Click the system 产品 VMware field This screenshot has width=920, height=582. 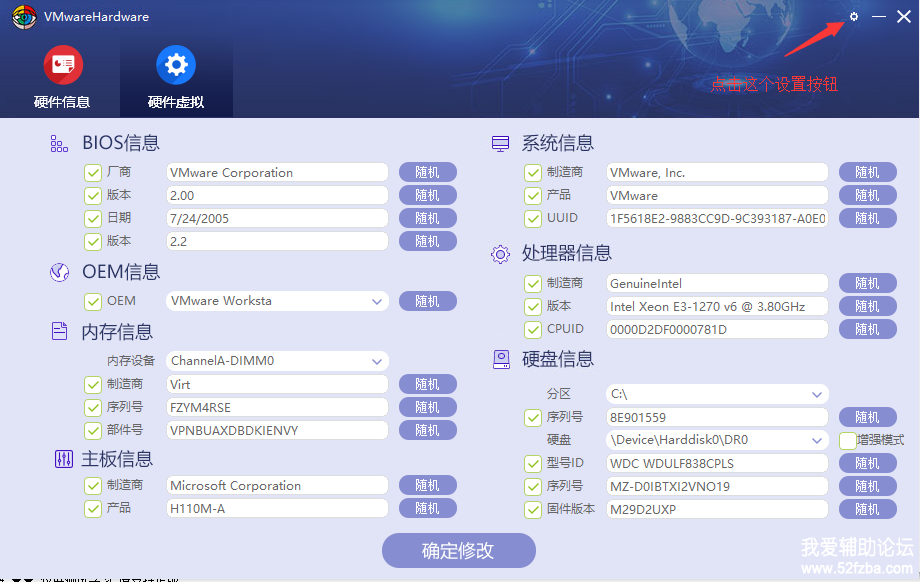[717, 195]
